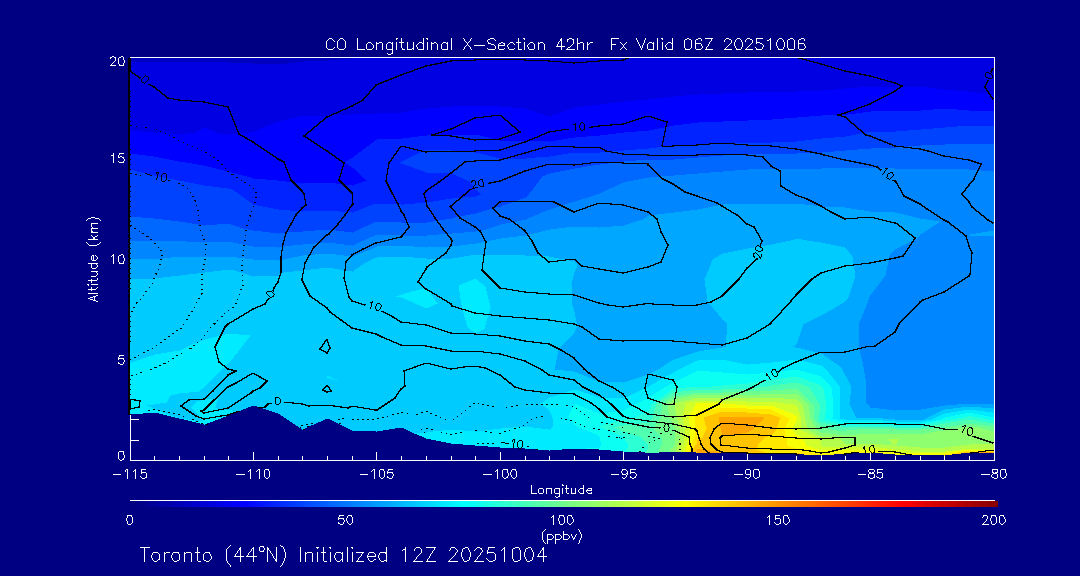Screen dimensions: 1080x576
Task: Select longitude tick label "-110"
Action: [253, 475]
